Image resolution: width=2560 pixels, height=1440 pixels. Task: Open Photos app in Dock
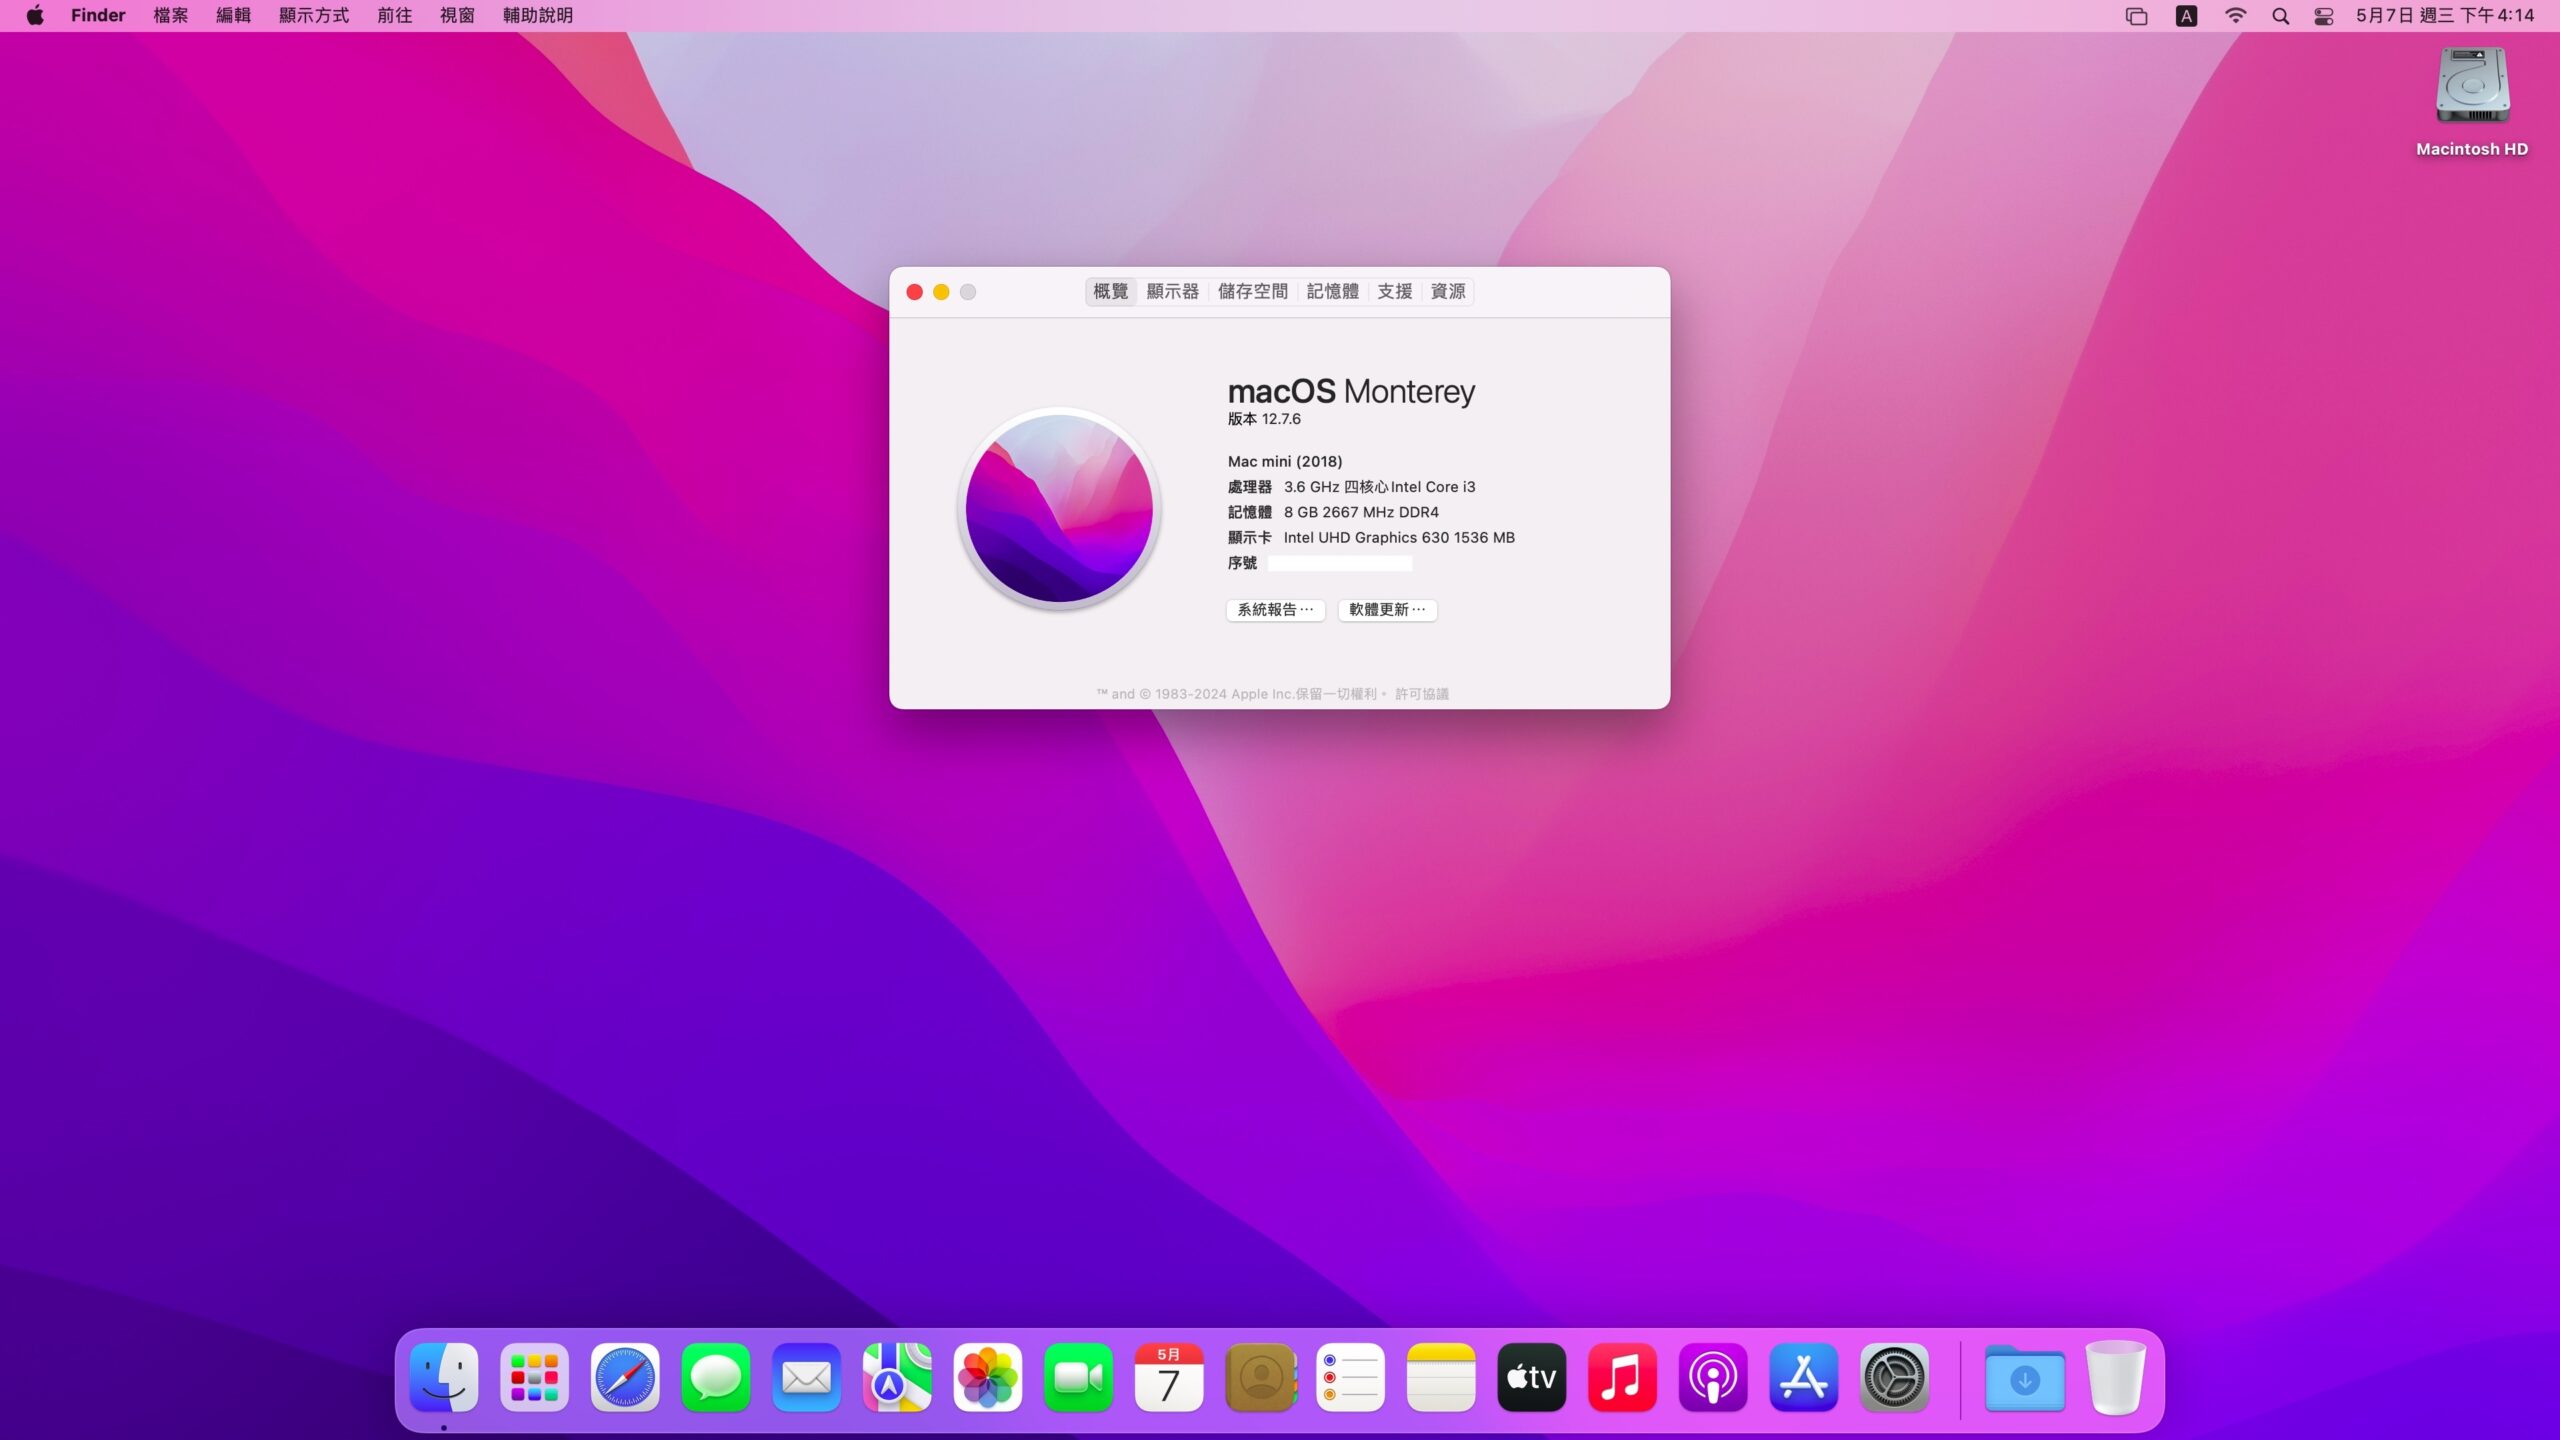coord(988,1377)
